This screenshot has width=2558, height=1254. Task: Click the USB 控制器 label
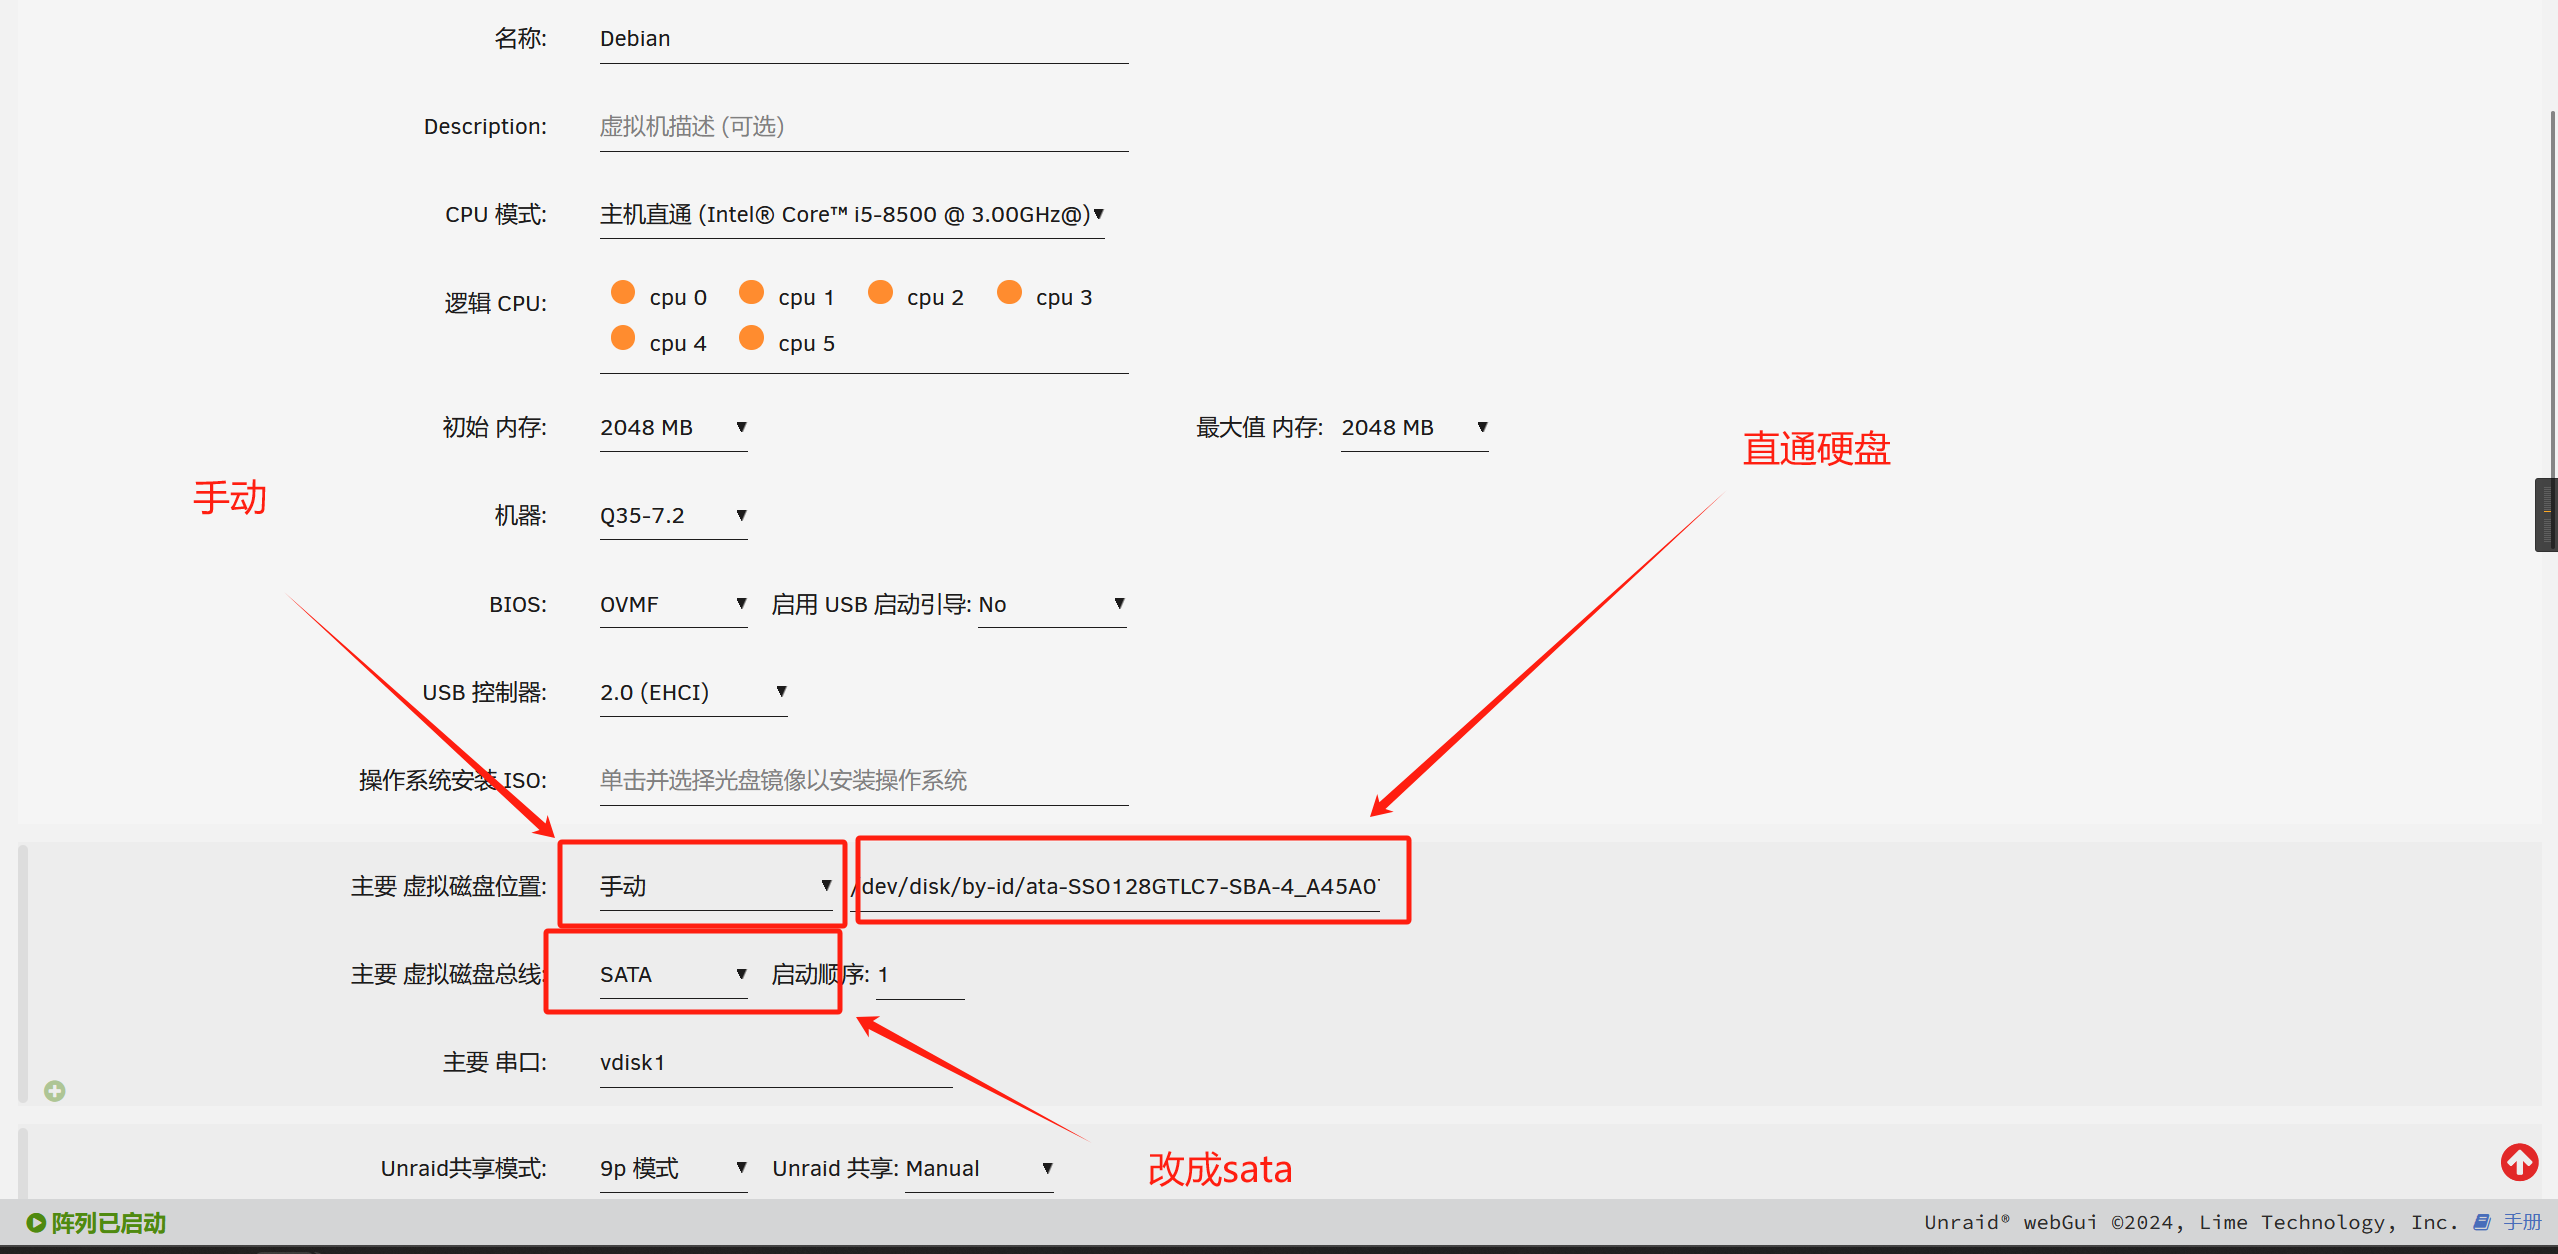tap(484, 693)
